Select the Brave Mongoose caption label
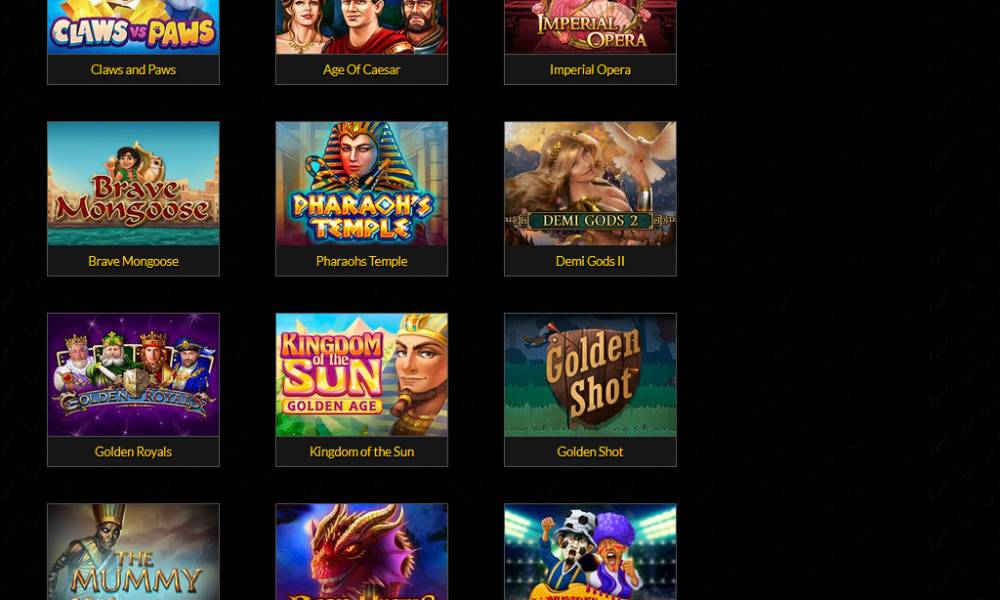Image resolution: width=1000 pixels, height=600 pixels. coord(133,261)
